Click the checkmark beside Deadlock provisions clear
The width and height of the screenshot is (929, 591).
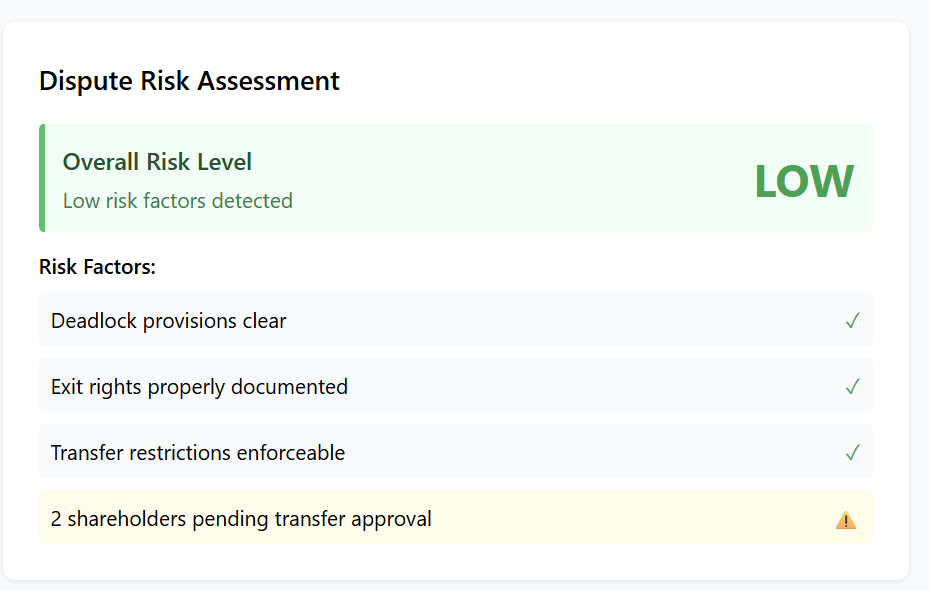click(x=852, y=320)
